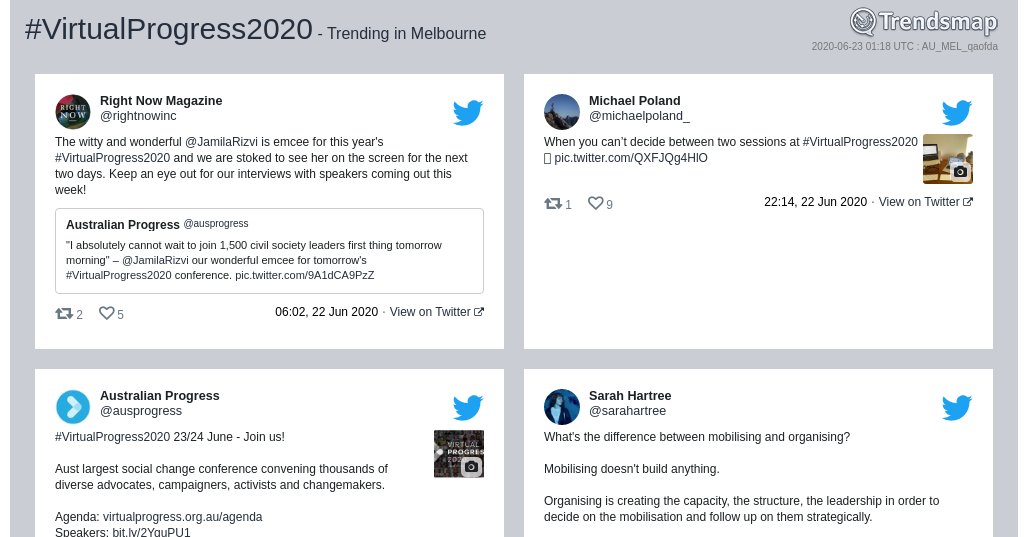
Task: Click Australian Progress card author name
Action: coord(160,396)
